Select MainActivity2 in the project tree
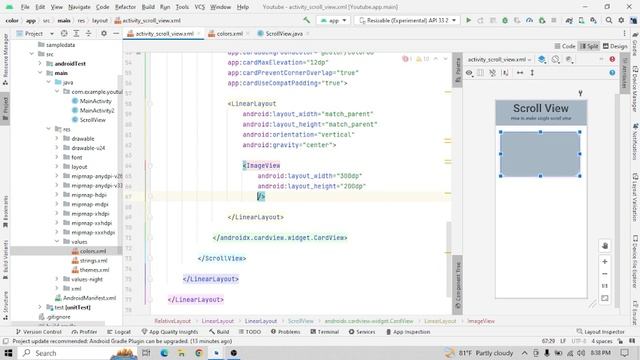The image size is (640, 360). (97, 110)
